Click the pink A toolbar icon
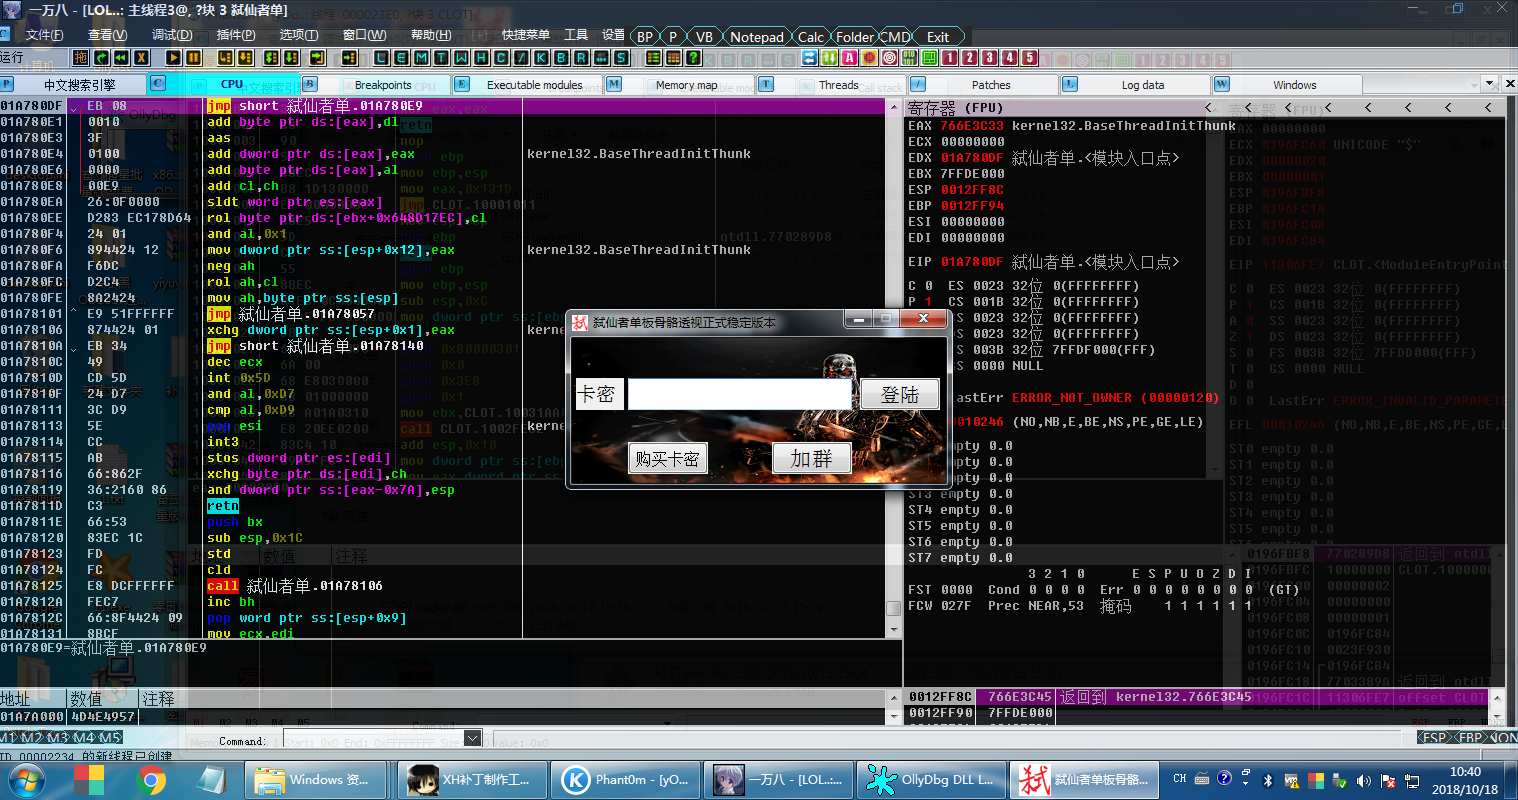Screen dimensions: 1518x800 click(849, 58)
